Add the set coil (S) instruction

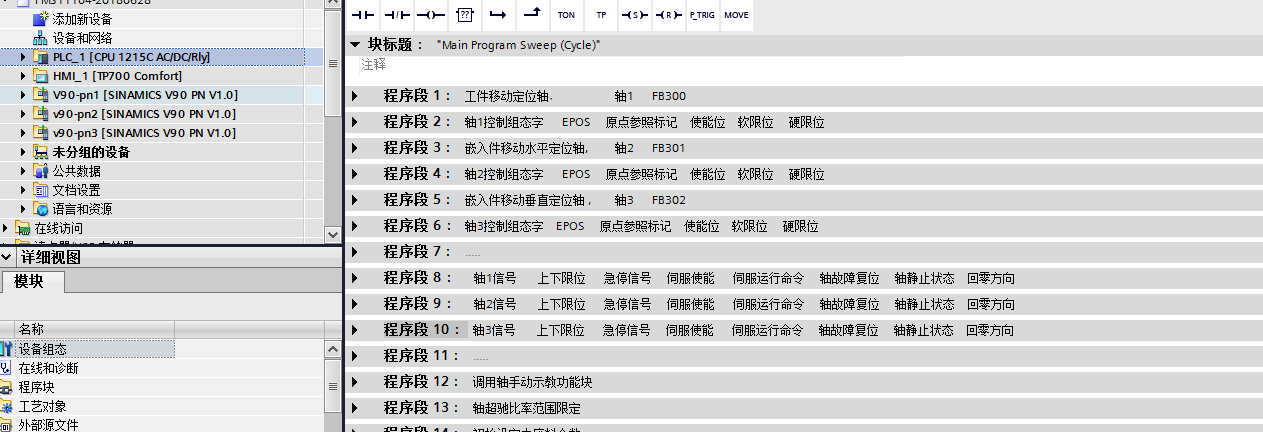tap(634, 15)
